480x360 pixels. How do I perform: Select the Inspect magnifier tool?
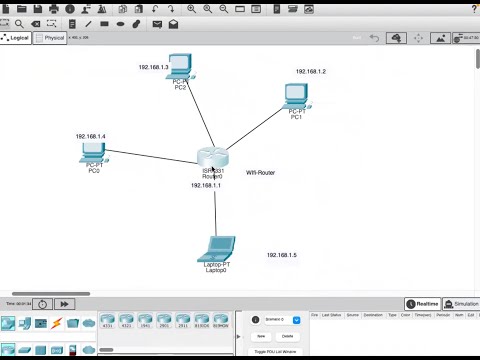(19, 24)
